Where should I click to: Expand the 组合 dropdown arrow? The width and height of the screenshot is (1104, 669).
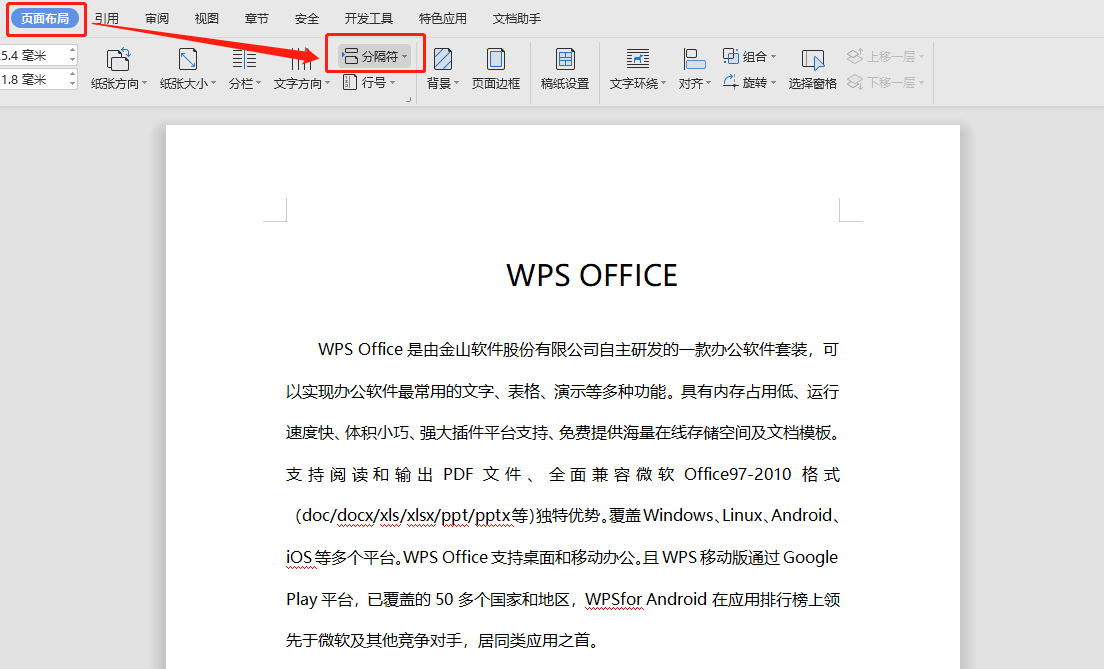[773, 56]
